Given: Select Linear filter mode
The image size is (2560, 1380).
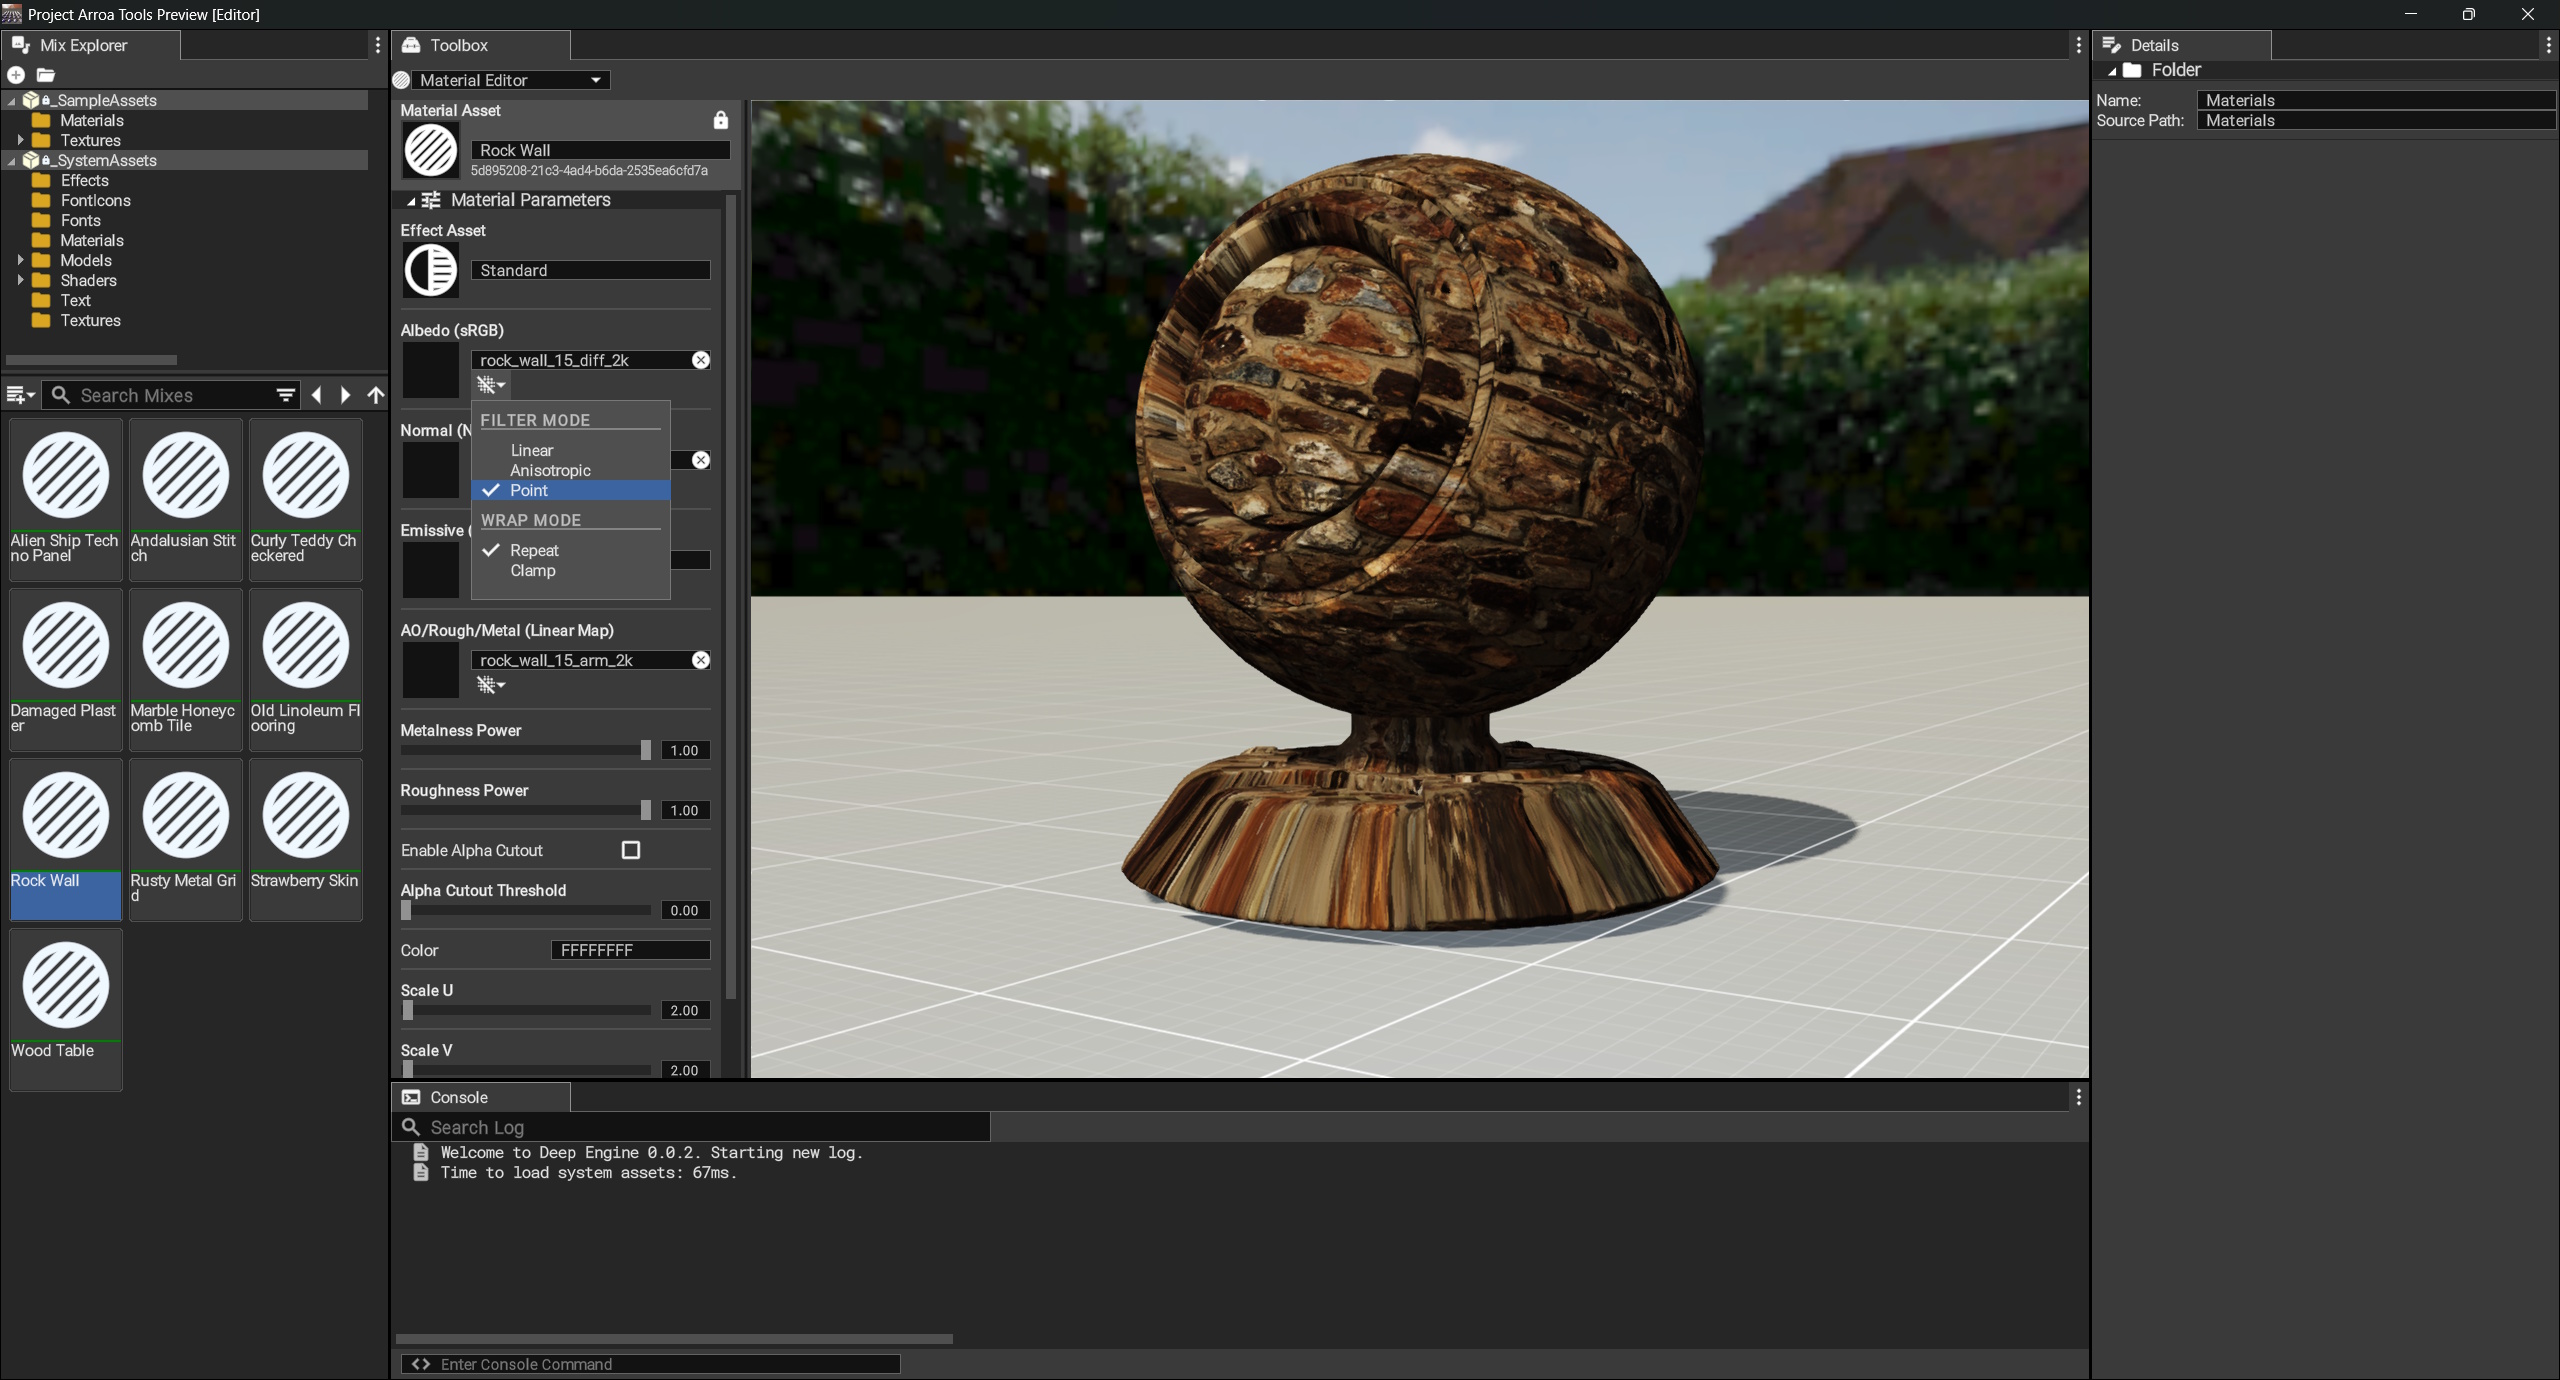Looking at the screenshot, I should pyautogui.click(x=531, y=451).
